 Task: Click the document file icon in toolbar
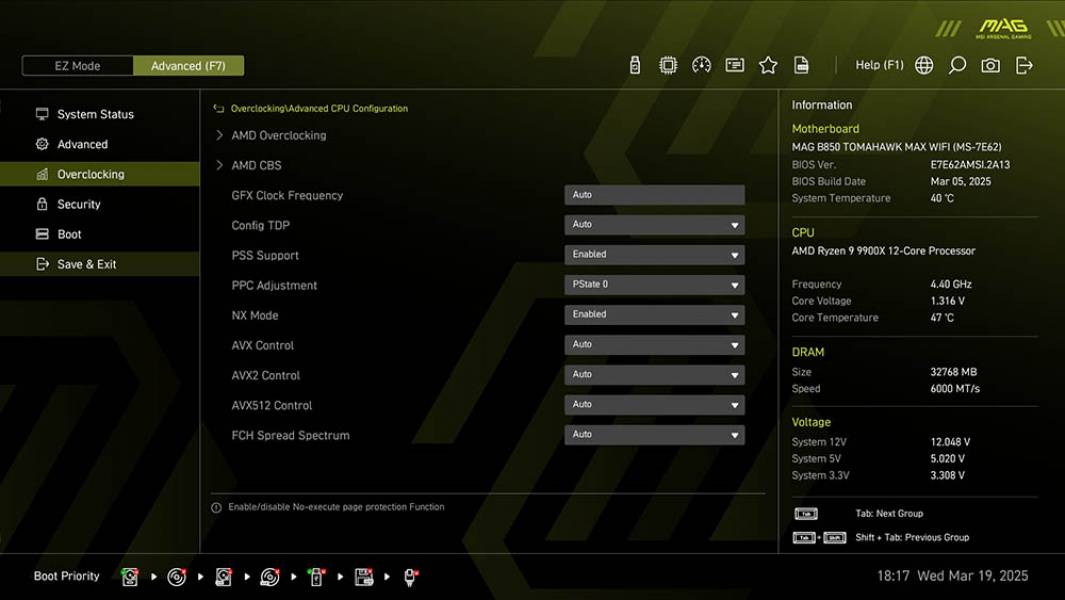[x=801, y=65]
